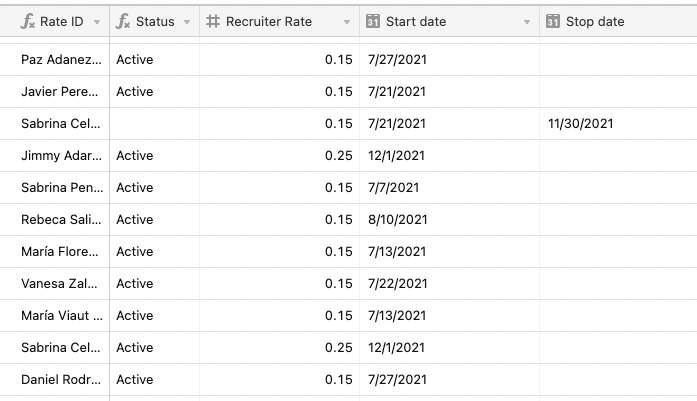Select María Viaut's 0.15 recruiter rate cell

[280, 316]
